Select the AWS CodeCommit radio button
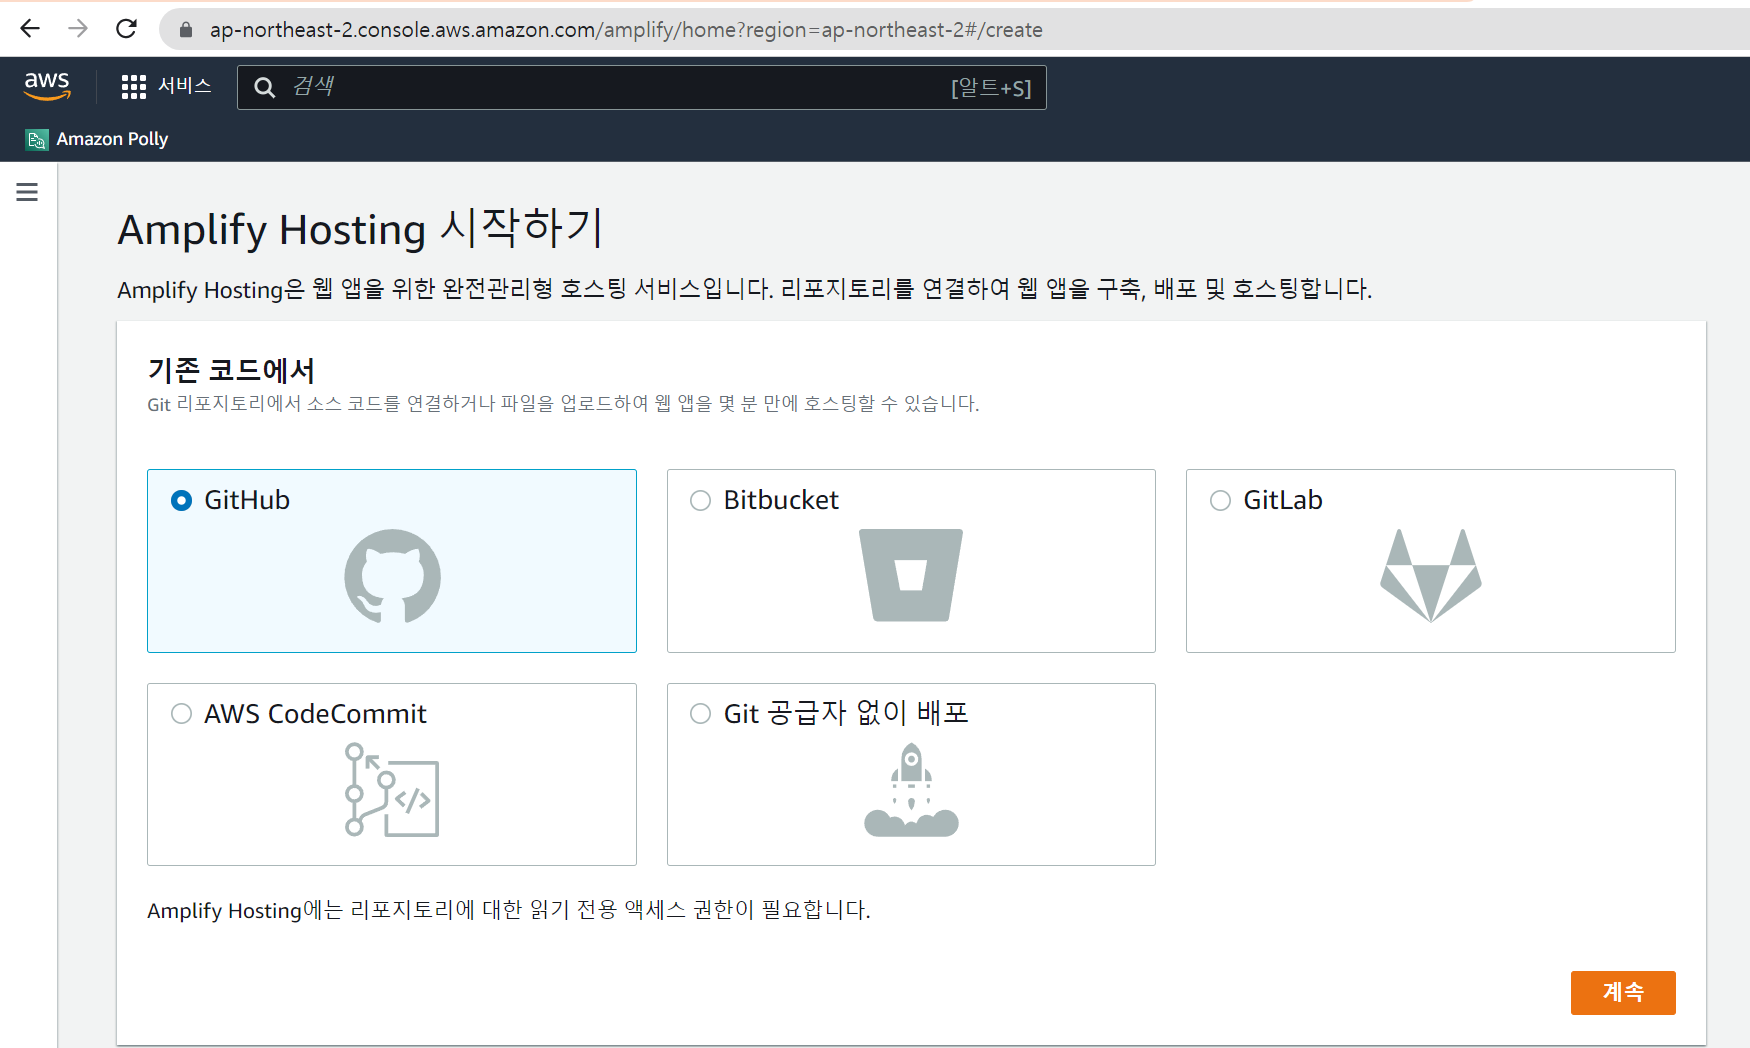The image size is (1750, 1048). (x=181, y=713)
